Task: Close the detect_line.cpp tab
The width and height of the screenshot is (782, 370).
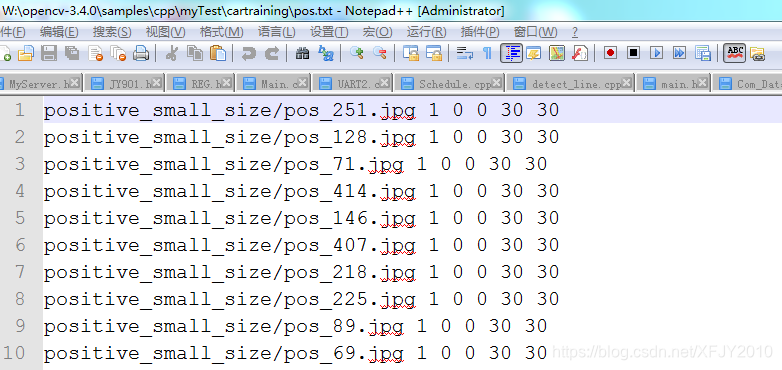Action: tap(627, 83)
